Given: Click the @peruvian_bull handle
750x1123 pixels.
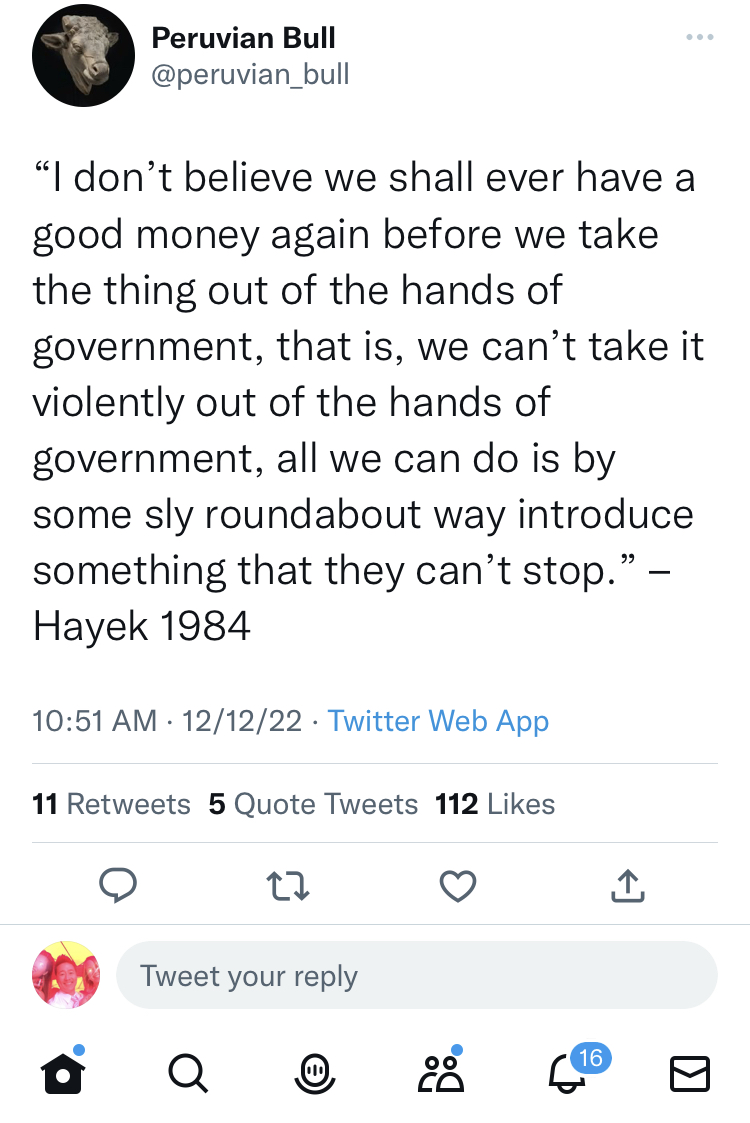Looking at the screenshot, I should point(250,74).
